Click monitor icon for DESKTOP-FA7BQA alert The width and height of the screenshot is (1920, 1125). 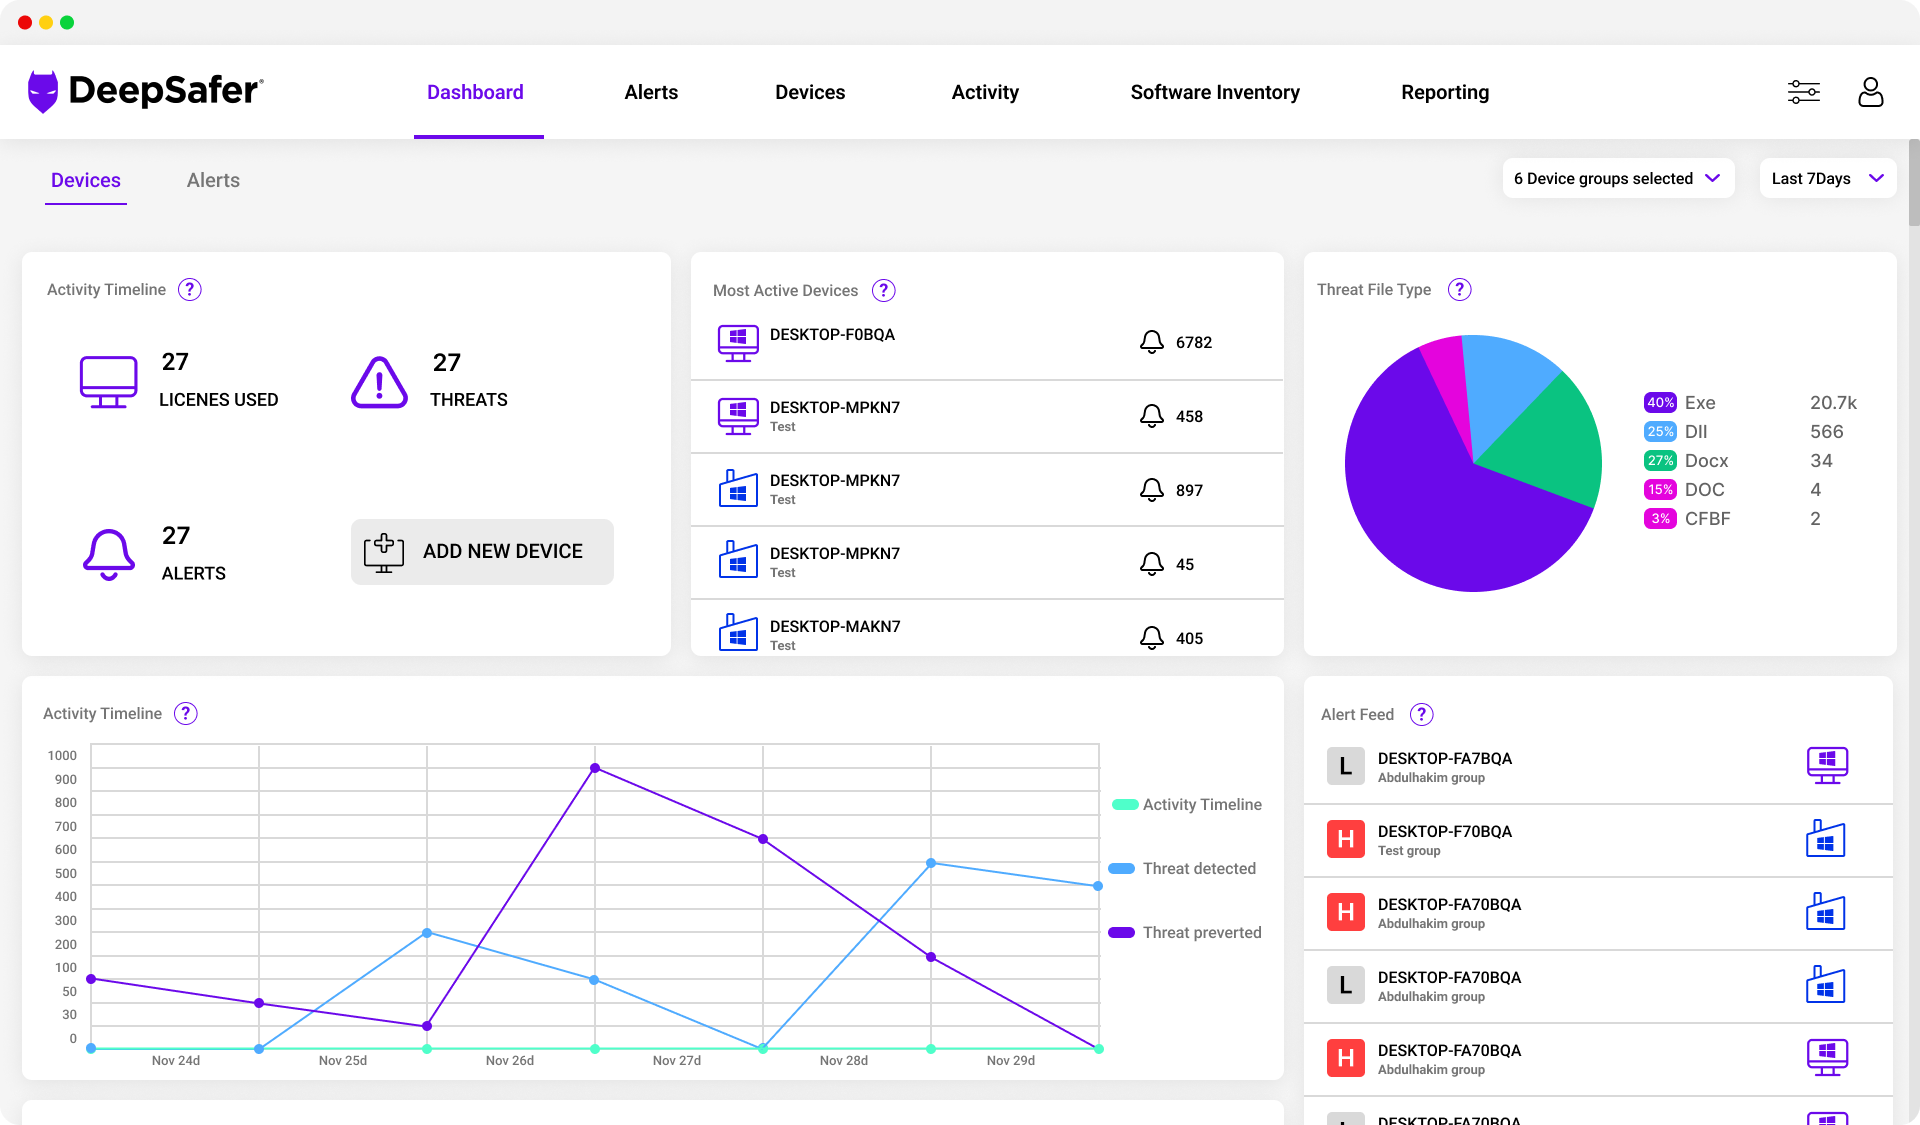pyautogui.click(x=1826, y=766)
